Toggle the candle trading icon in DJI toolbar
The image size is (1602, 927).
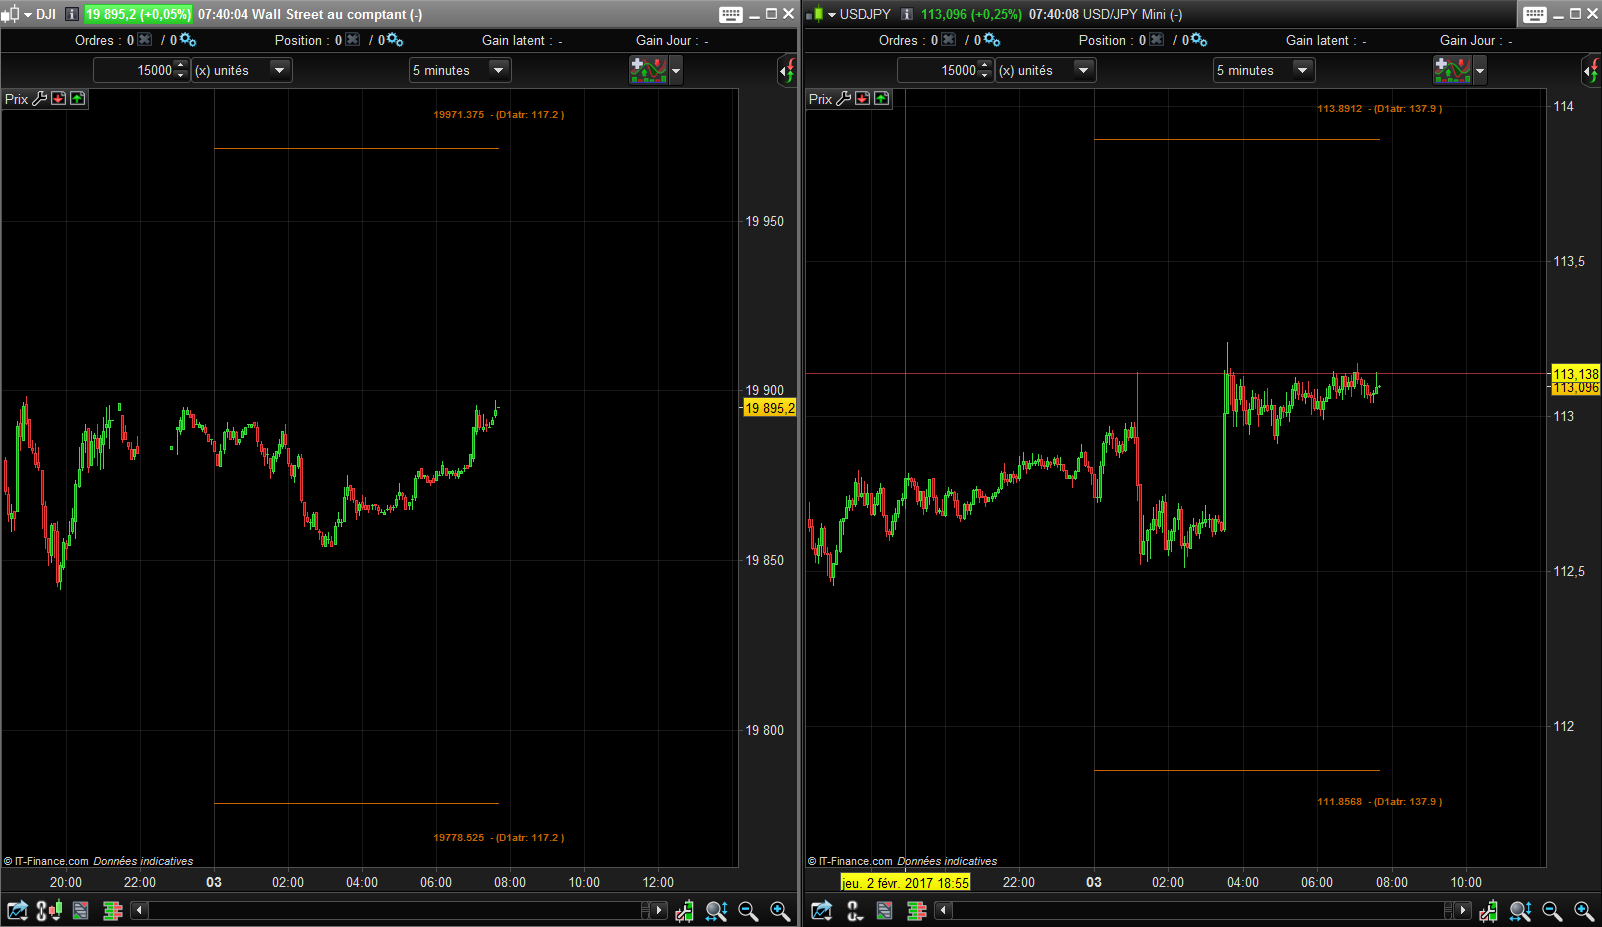pos(685,911)
